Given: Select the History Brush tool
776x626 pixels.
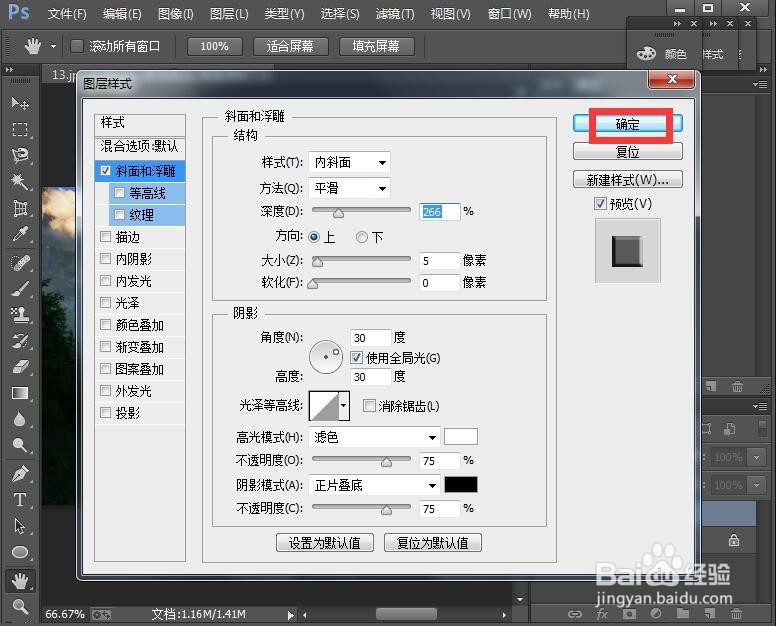Looking at the screenshot, I should pos(20,341).
